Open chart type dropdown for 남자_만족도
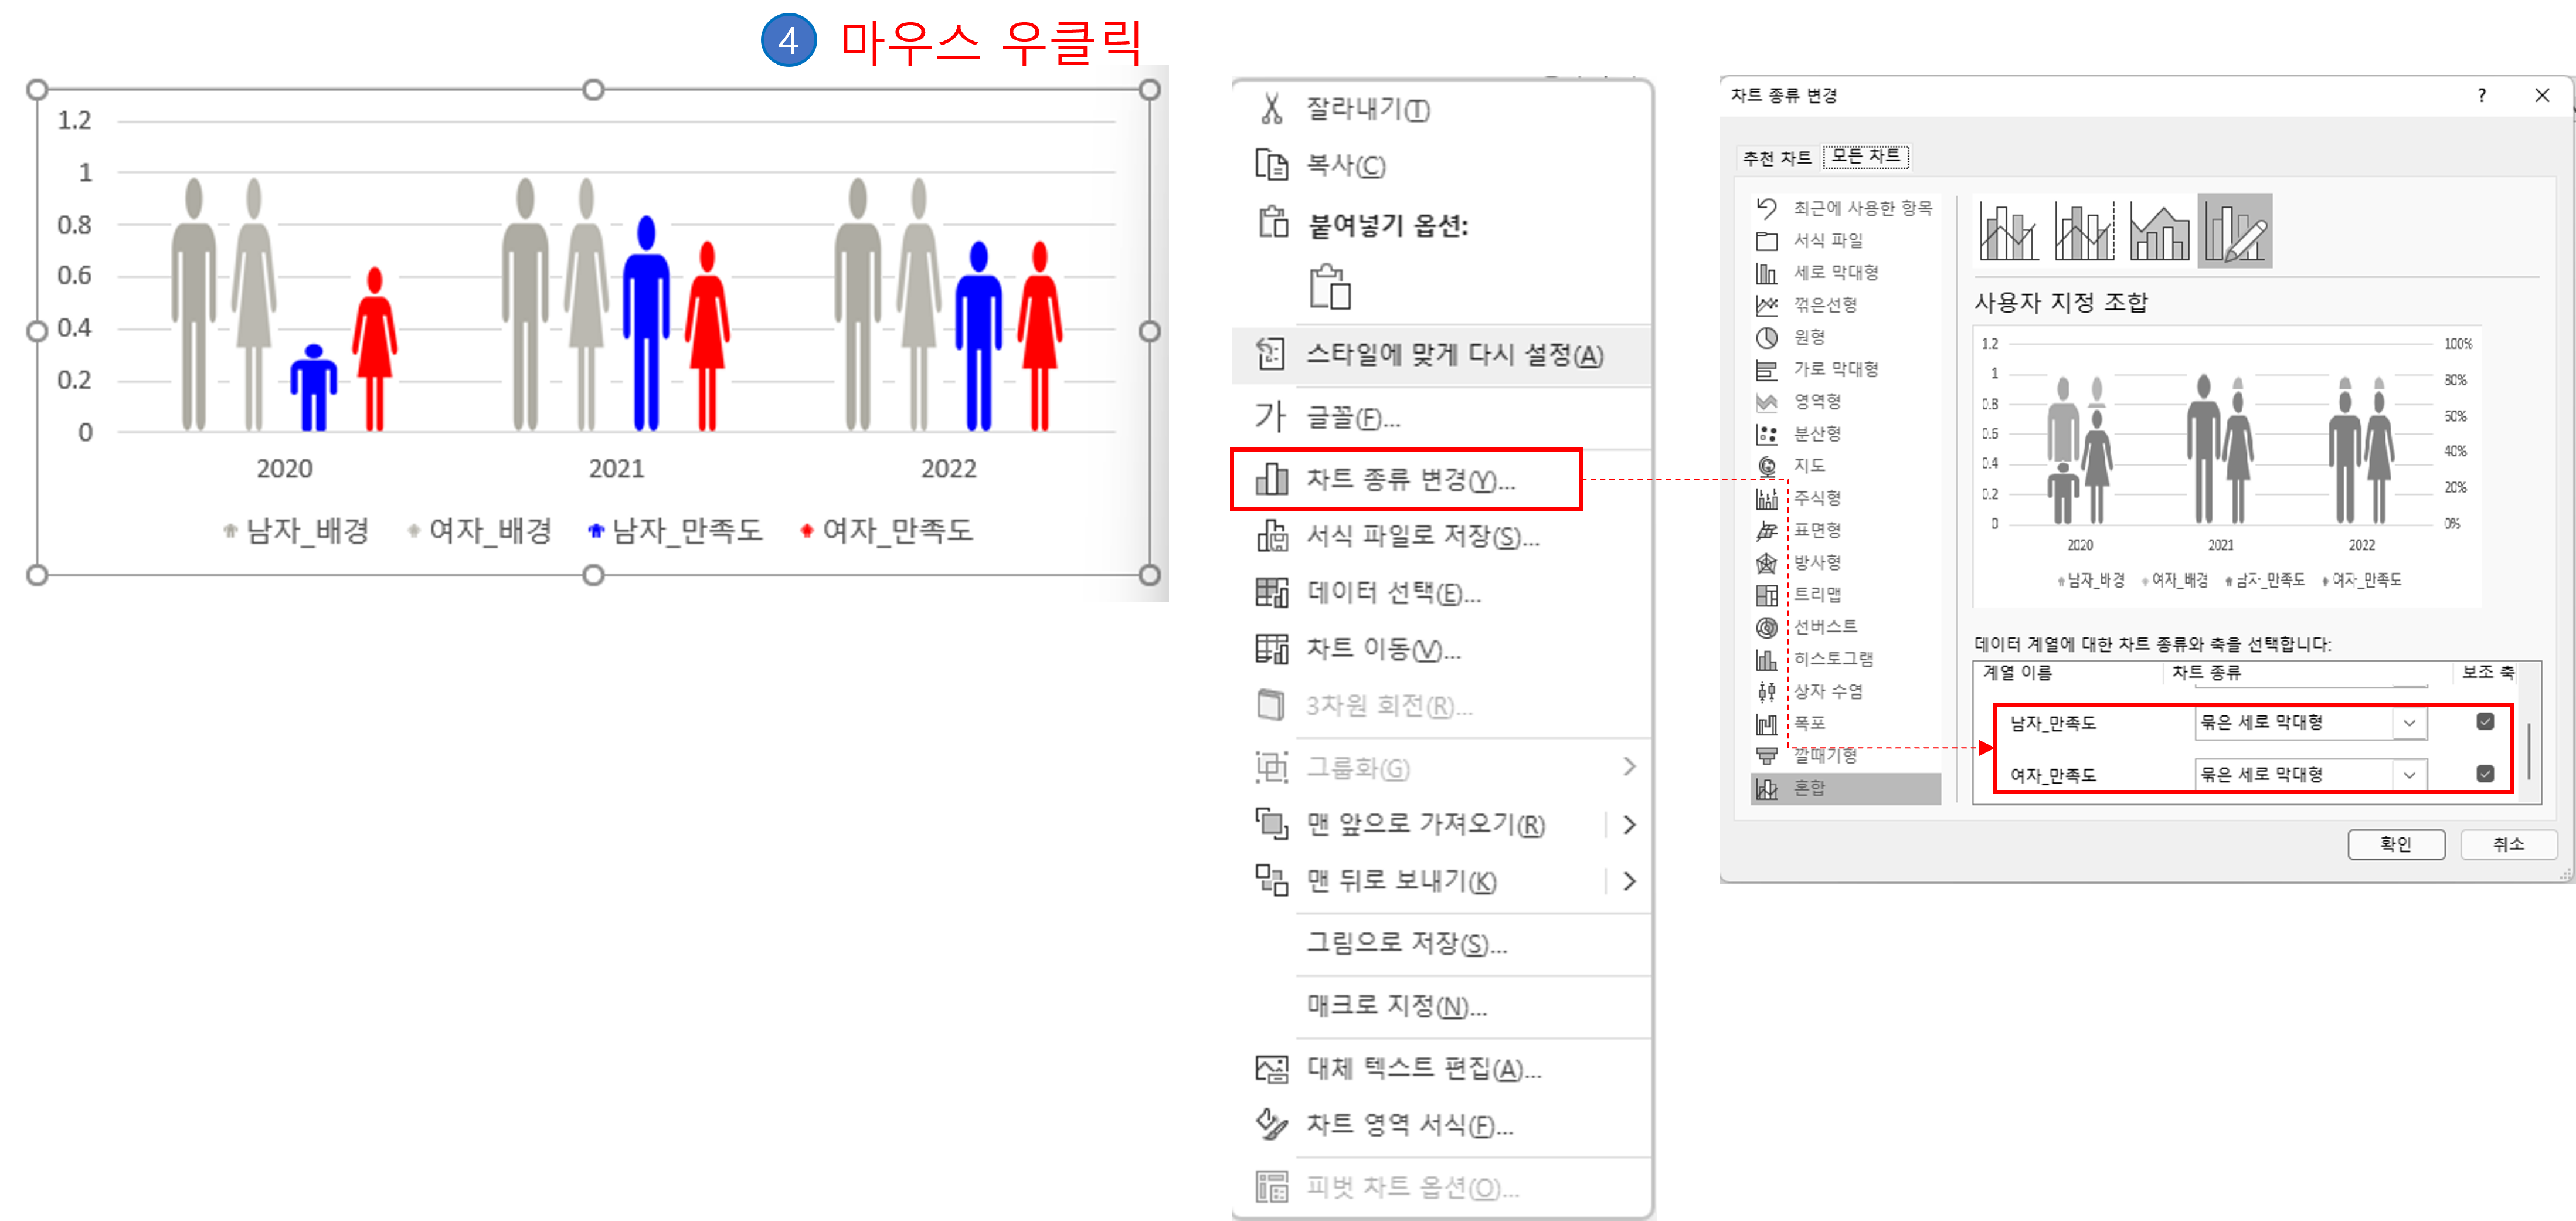 click(x=2409, y=723)
